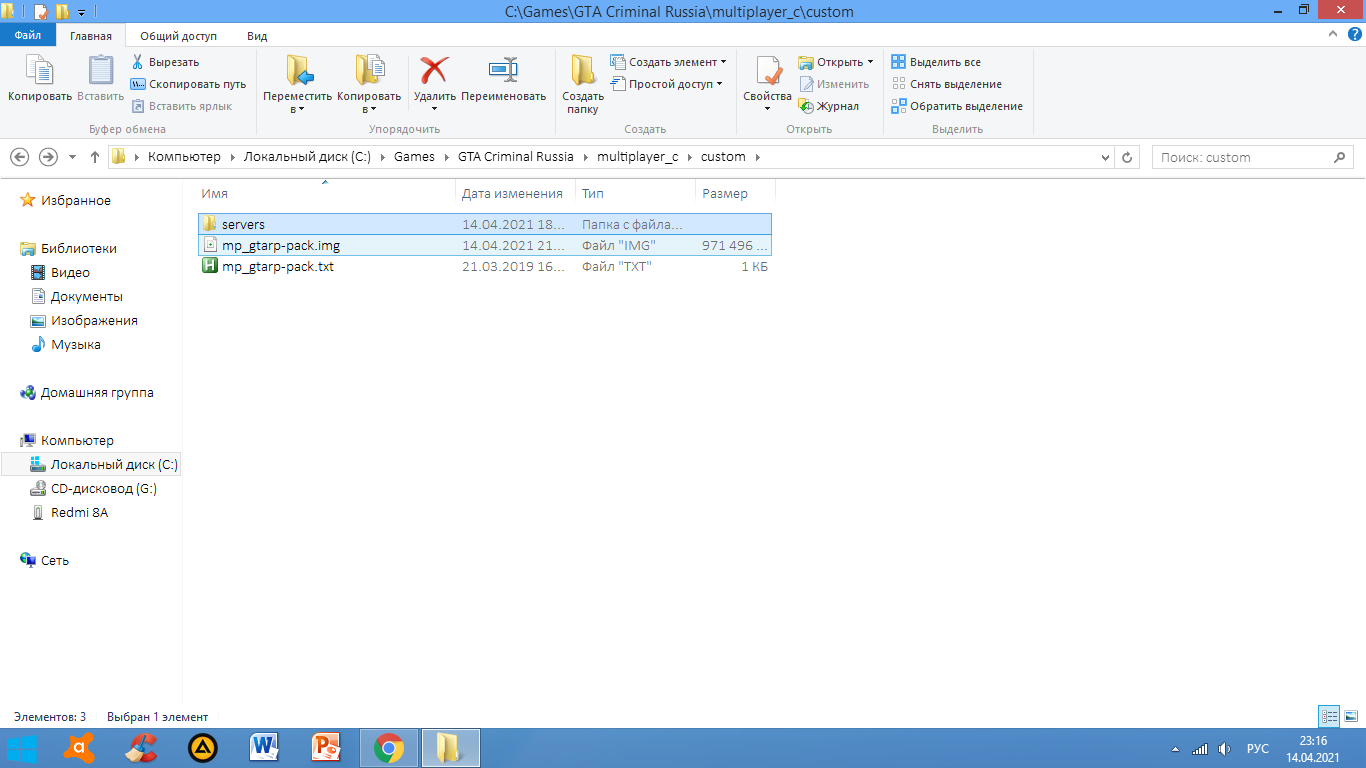The width and height of the screenshot is (1366, 768).
Task: Click multiplayer_c in the breadcrumb
Action: coord(637,157)
